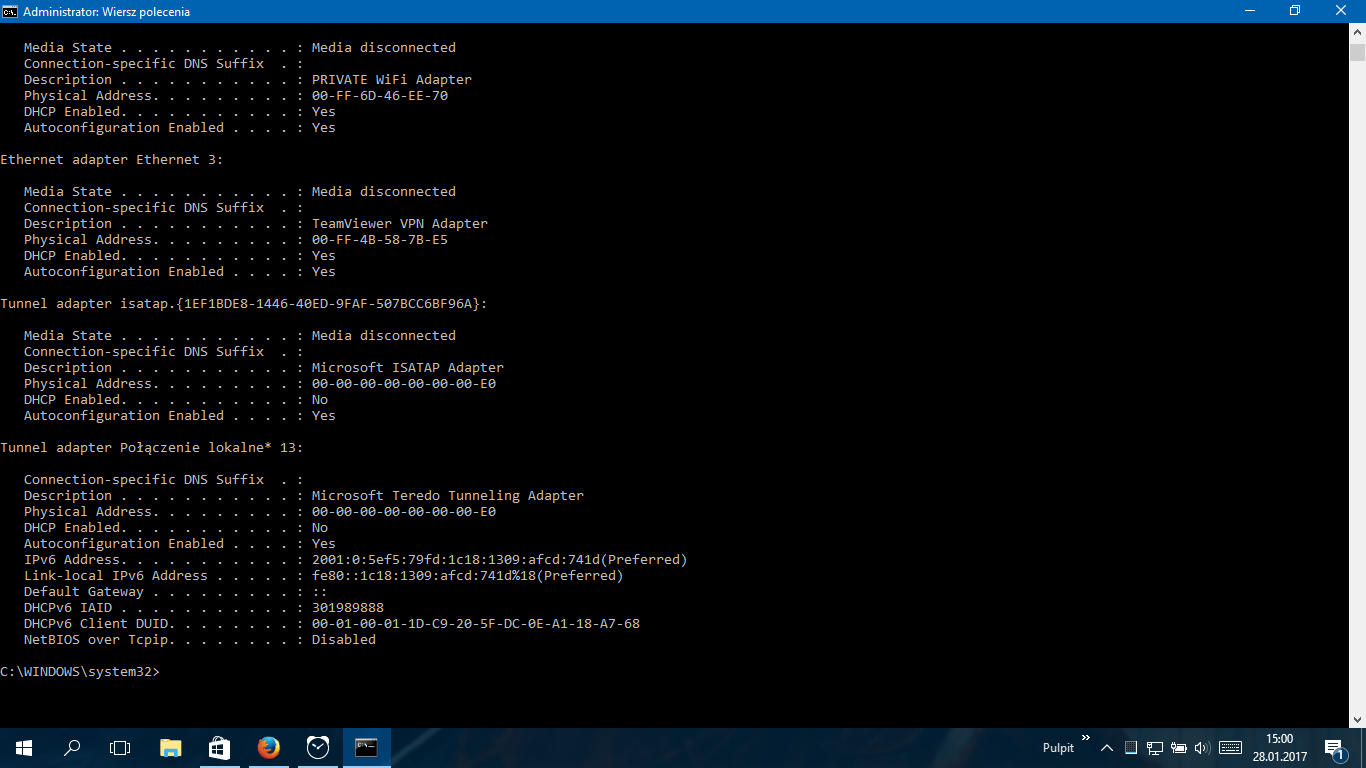This screenshot has height=768, width=1366.
Task: Close the Command Prompt window
Action: coord(1342,11)
